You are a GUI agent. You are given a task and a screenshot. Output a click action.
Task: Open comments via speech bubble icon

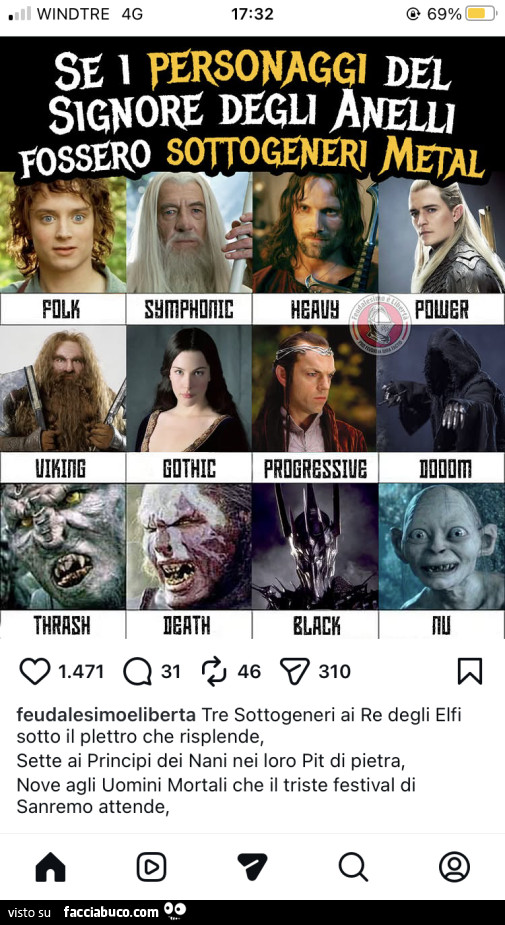(x=137, y=672)
